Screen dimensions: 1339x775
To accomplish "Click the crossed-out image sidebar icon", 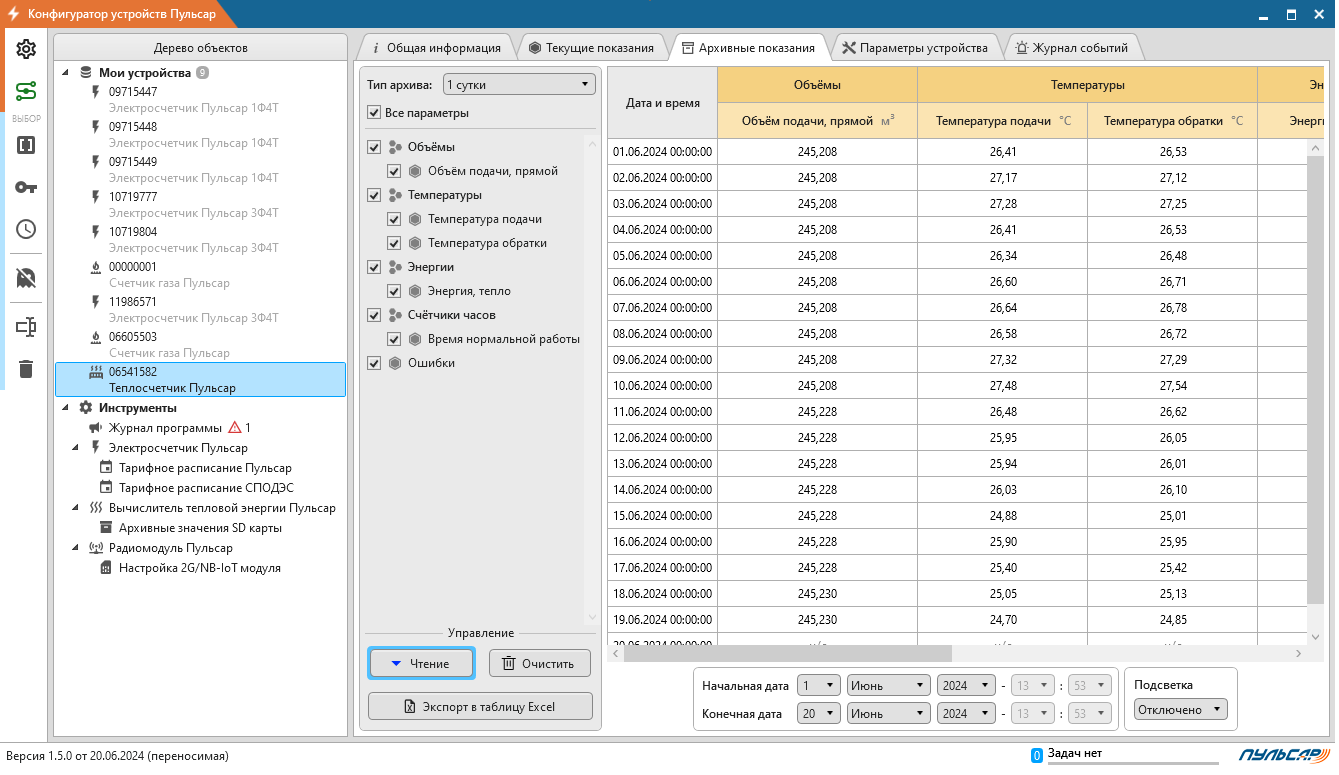I will pyautogui.click(x=26, y=278).
